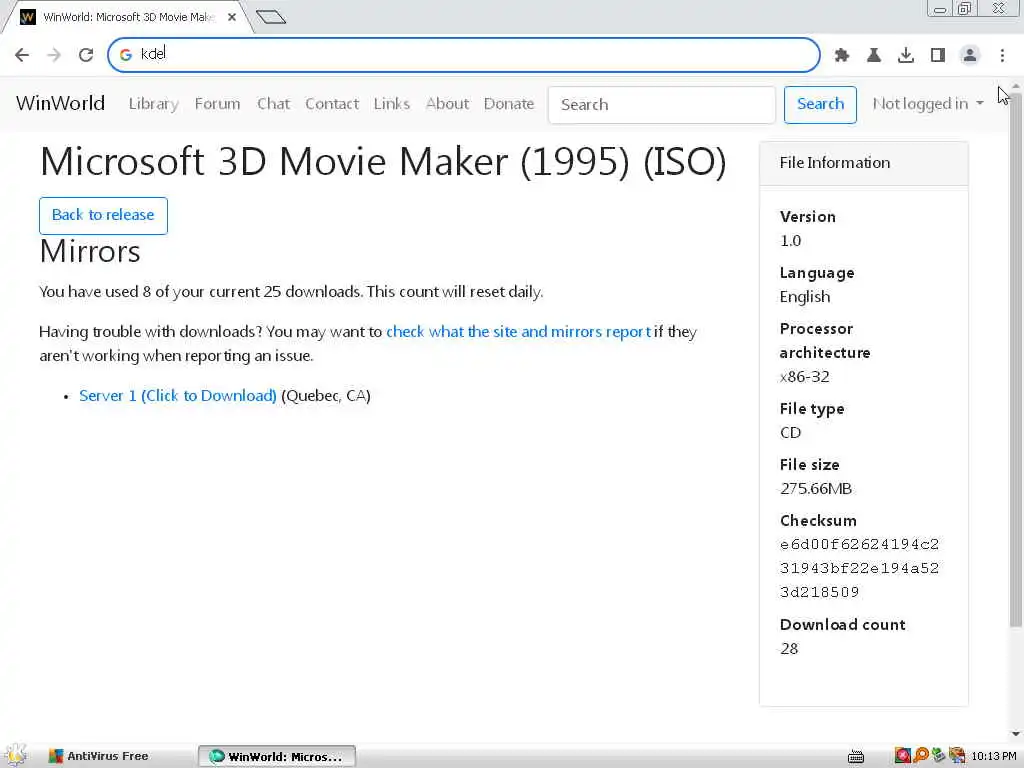
Task: Click the red-green tray icon
Action: coord(903,756)
